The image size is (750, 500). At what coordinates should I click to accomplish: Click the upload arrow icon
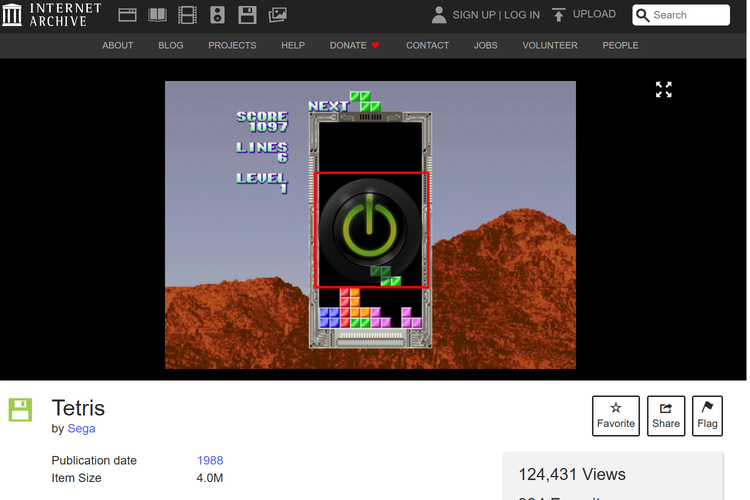pyautogui.click(x=558, y=15)
